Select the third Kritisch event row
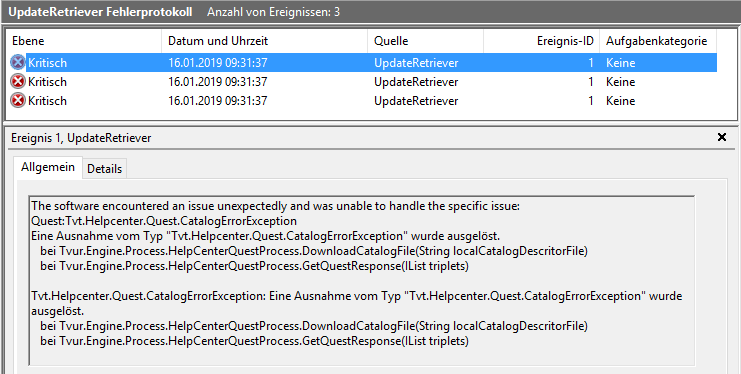 [x=362, y=101]
